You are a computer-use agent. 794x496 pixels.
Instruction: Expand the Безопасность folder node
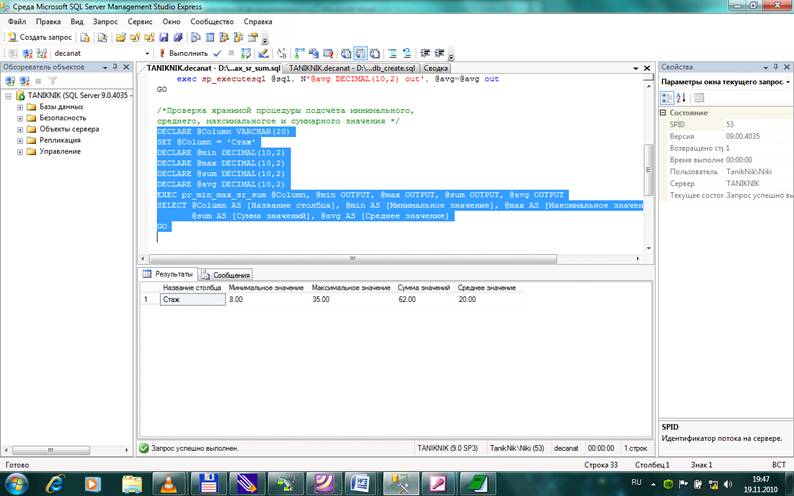19,118
